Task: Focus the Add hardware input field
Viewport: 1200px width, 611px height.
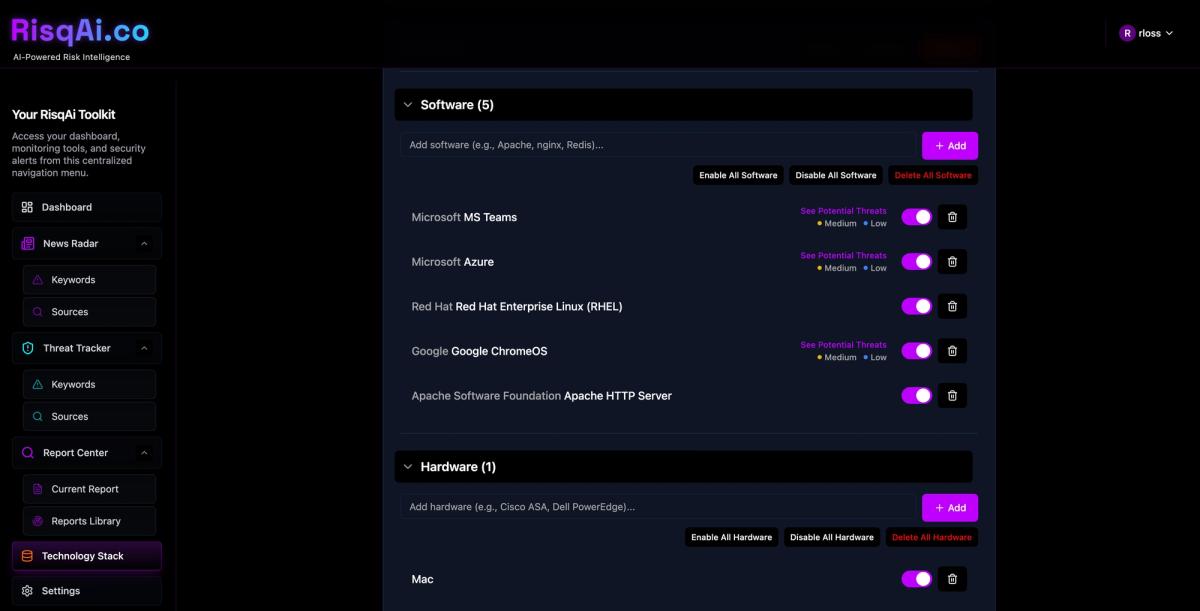Action: (659, 507)
